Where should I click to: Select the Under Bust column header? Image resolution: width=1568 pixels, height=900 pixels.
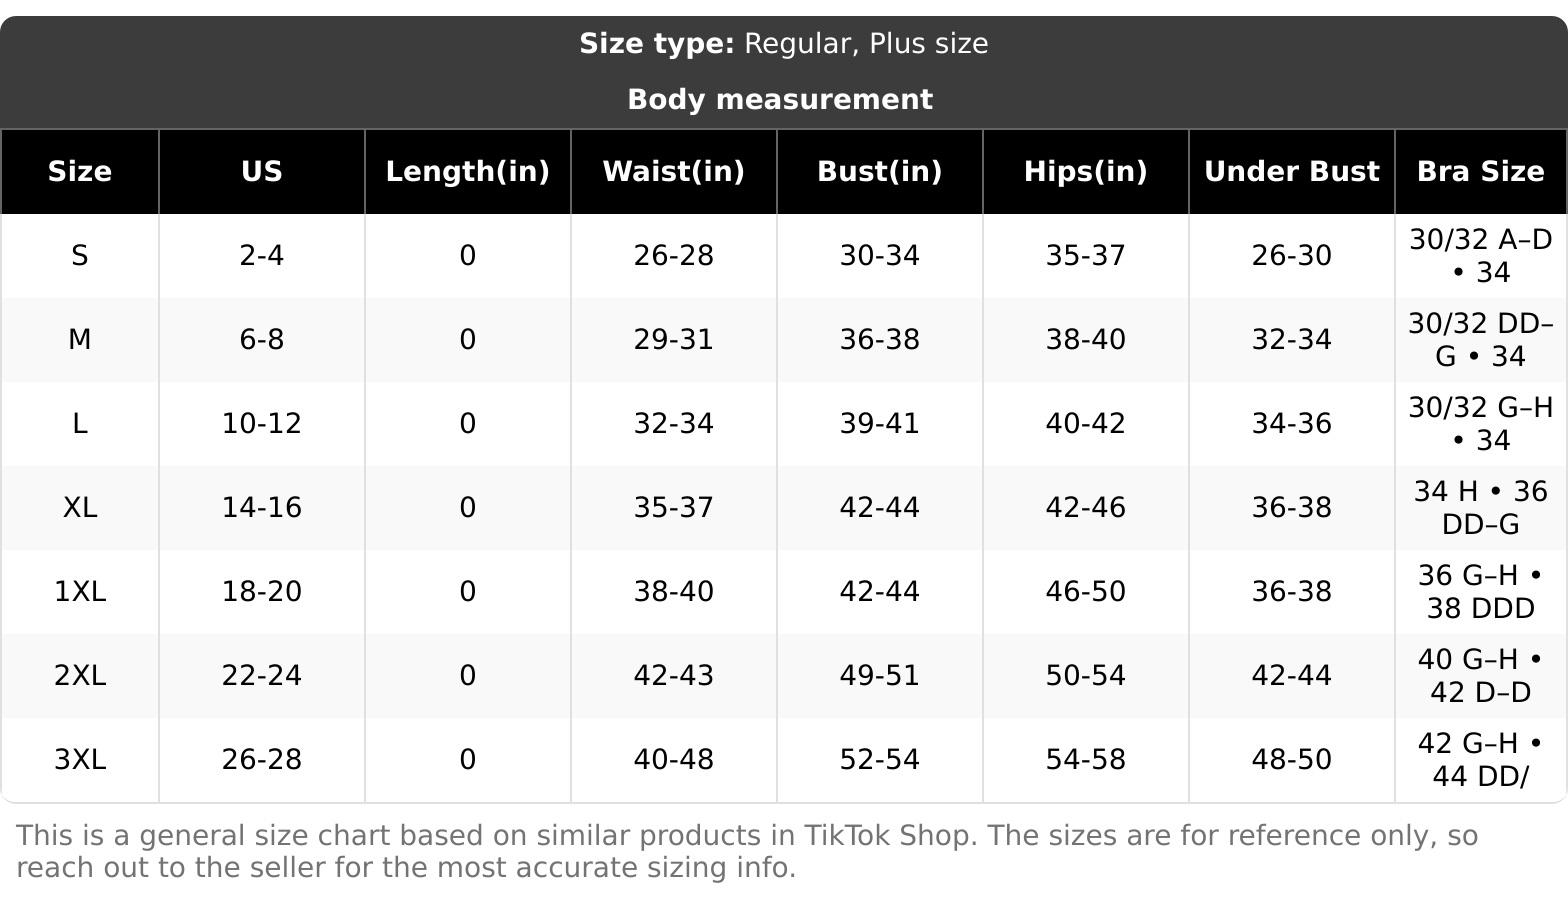click(x=1292, y=172)
